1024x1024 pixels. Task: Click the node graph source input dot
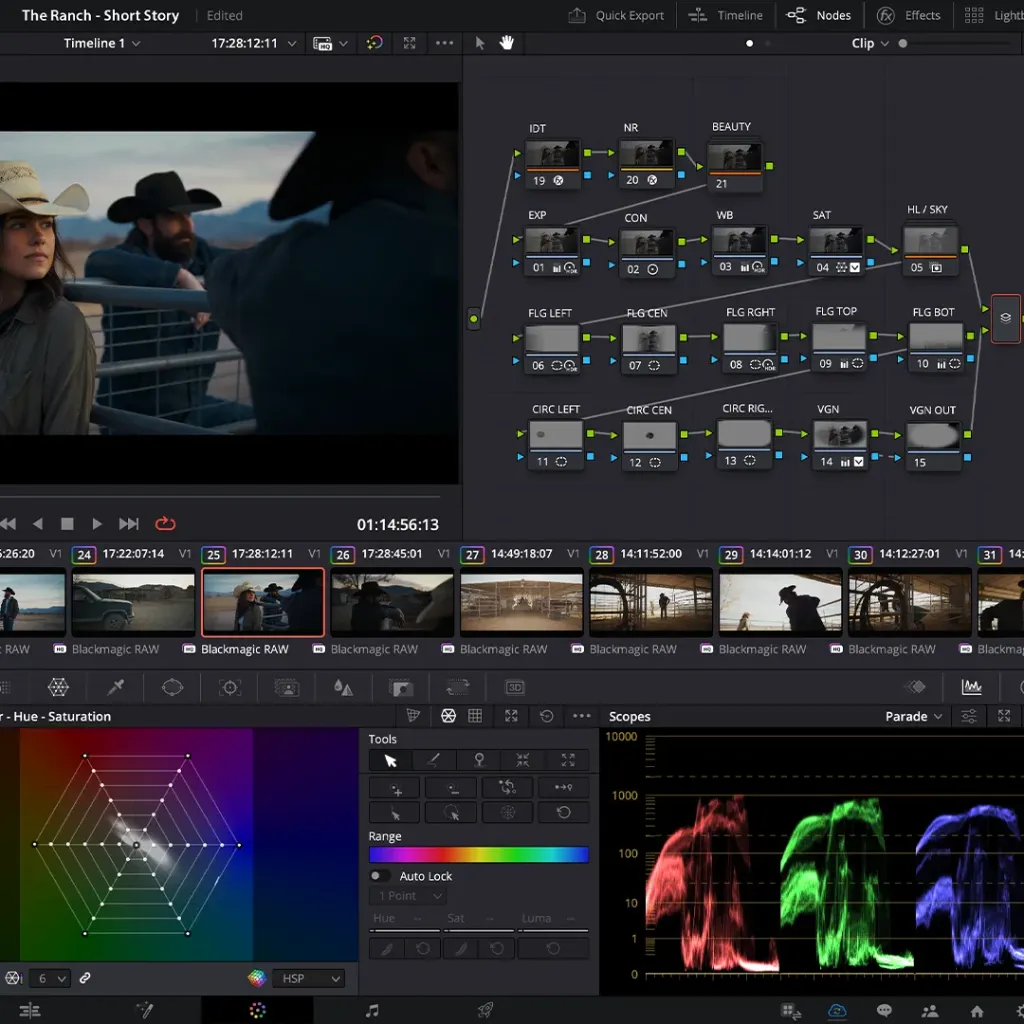click(474, 319)
